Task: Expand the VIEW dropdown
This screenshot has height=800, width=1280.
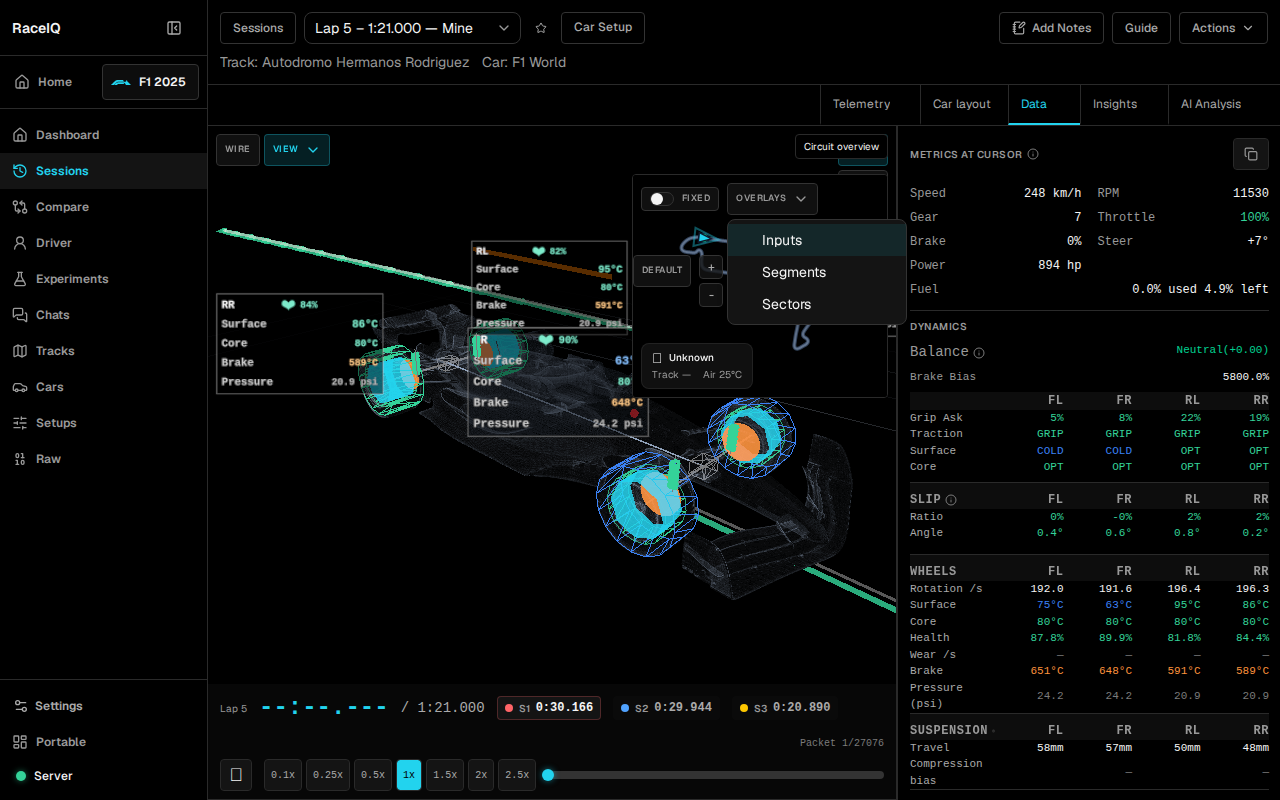Action: pos(297,150)
